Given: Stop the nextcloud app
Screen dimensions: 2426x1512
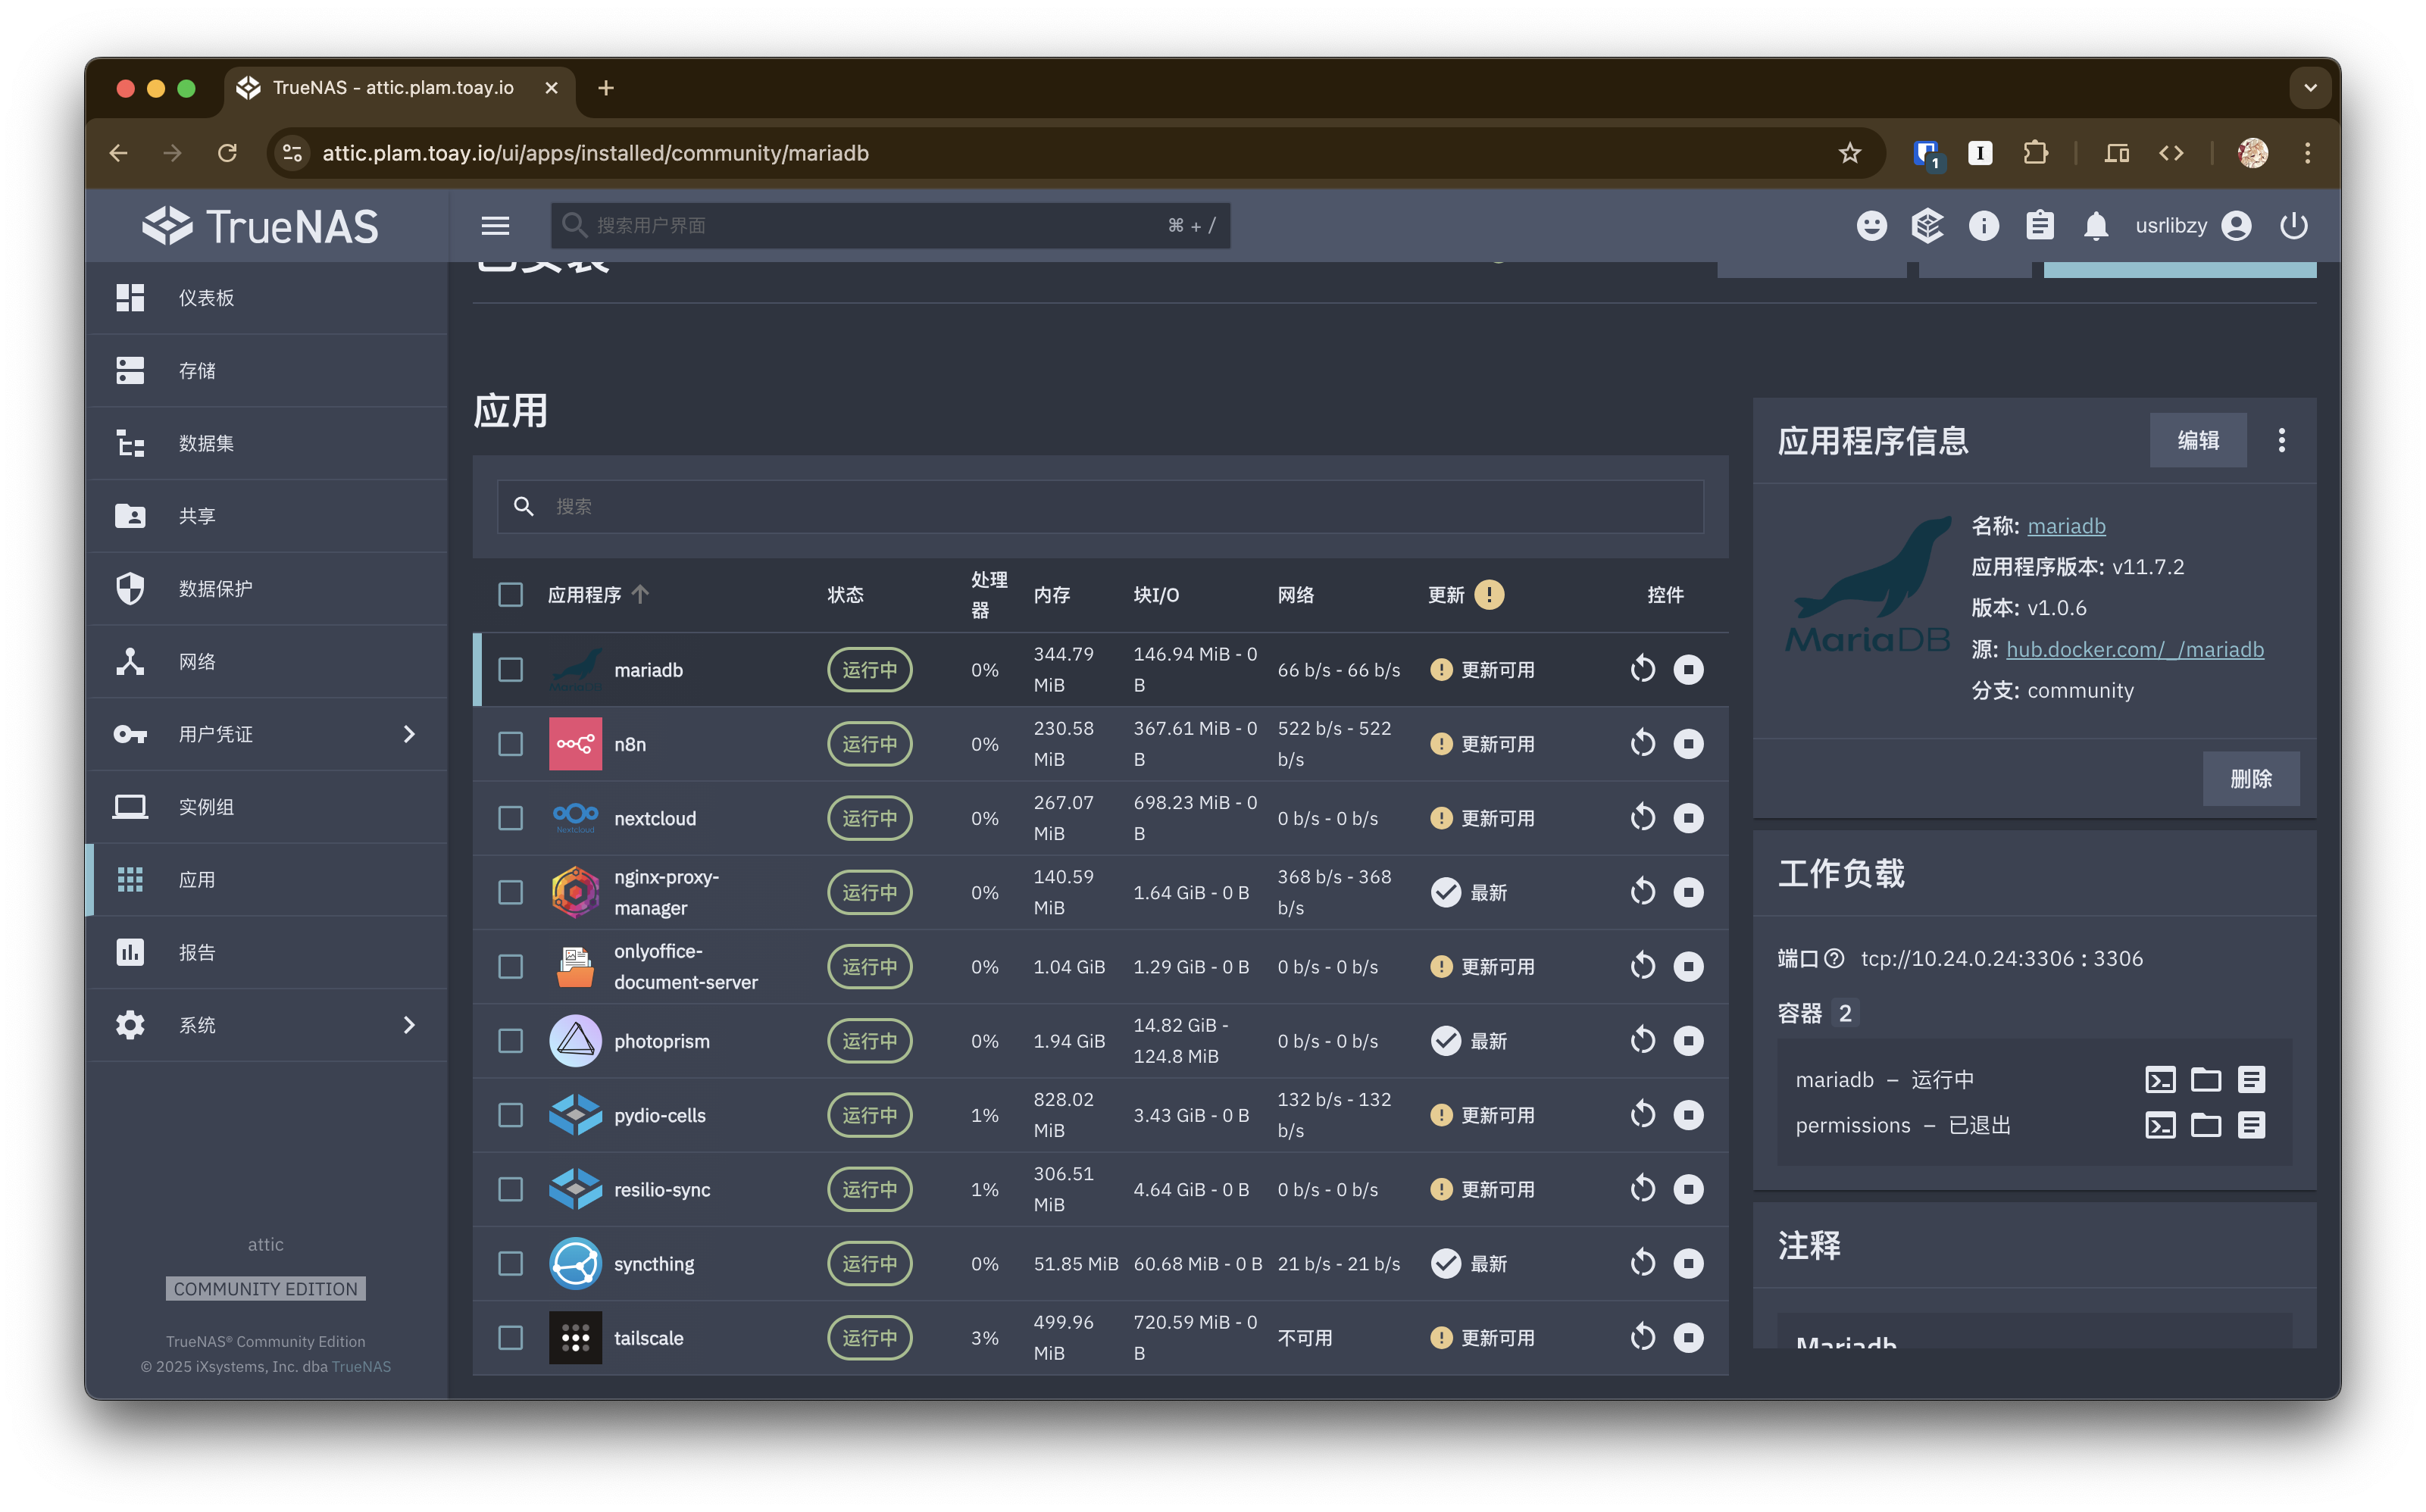Looking at the screenshot, I should [1688, 818].
